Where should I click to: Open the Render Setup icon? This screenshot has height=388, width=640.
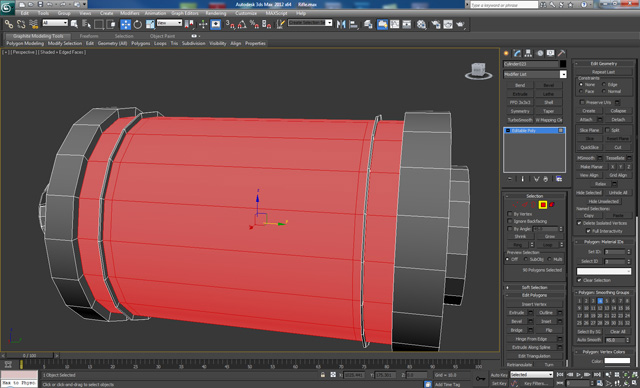[x=436, y=24]
